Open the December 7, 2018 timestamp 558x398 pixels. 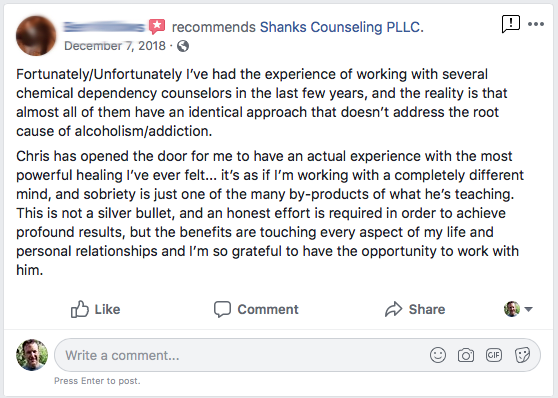click(x=115, y=46)
